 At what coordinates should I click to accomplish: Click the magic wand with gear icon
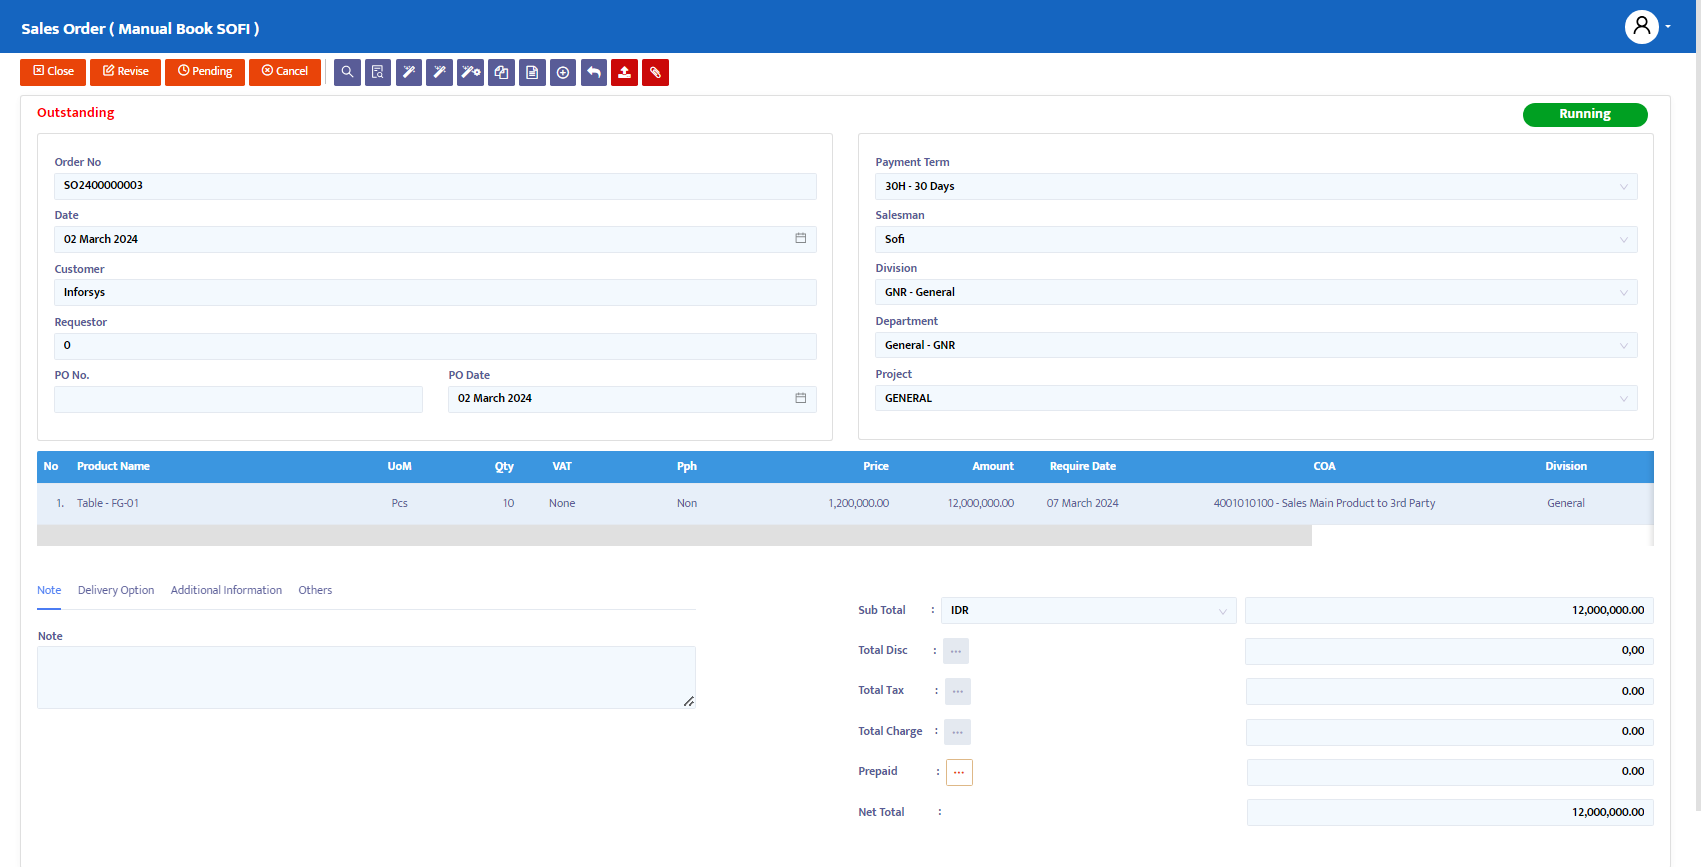[x=471, y=72]
